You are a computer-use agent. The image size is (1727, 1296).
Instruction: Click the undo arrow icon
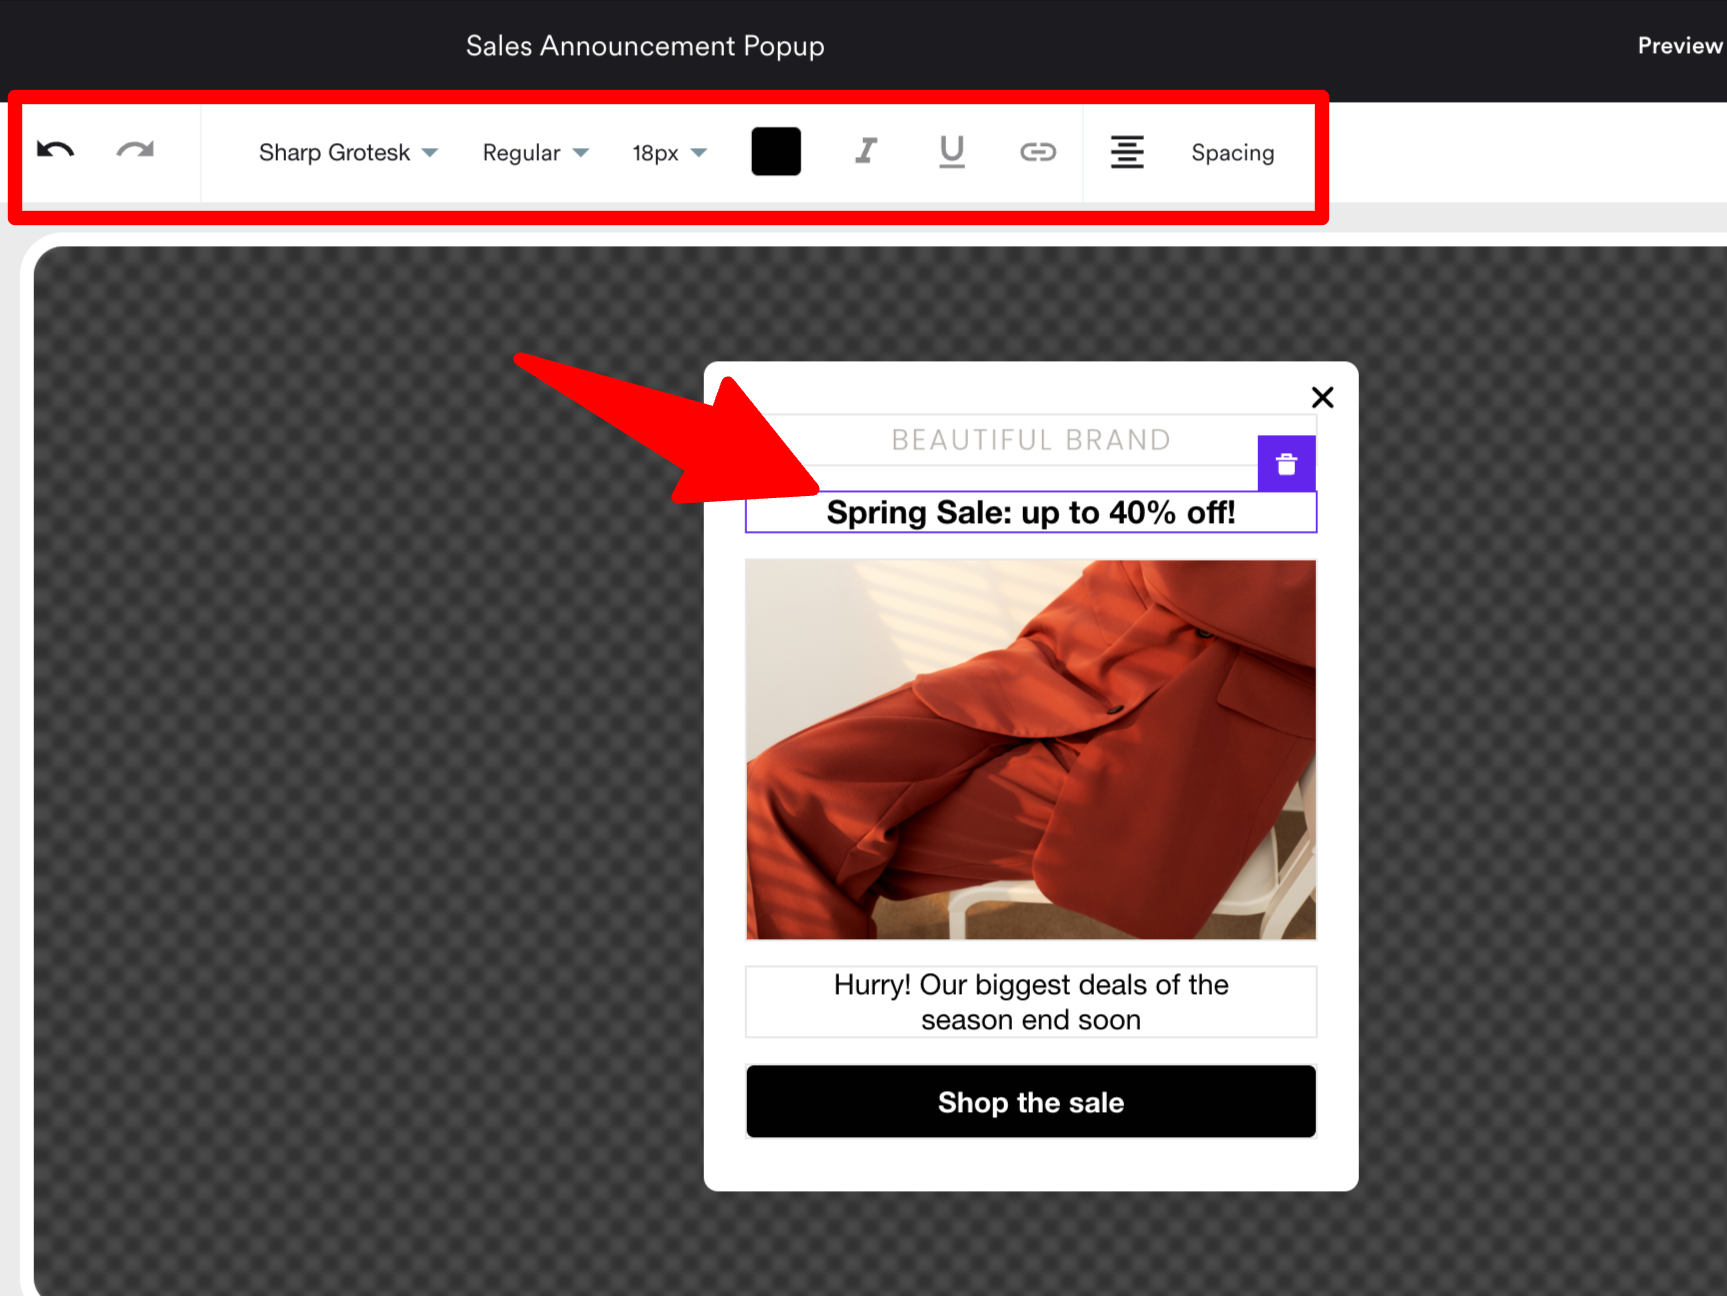click(56, 151)
